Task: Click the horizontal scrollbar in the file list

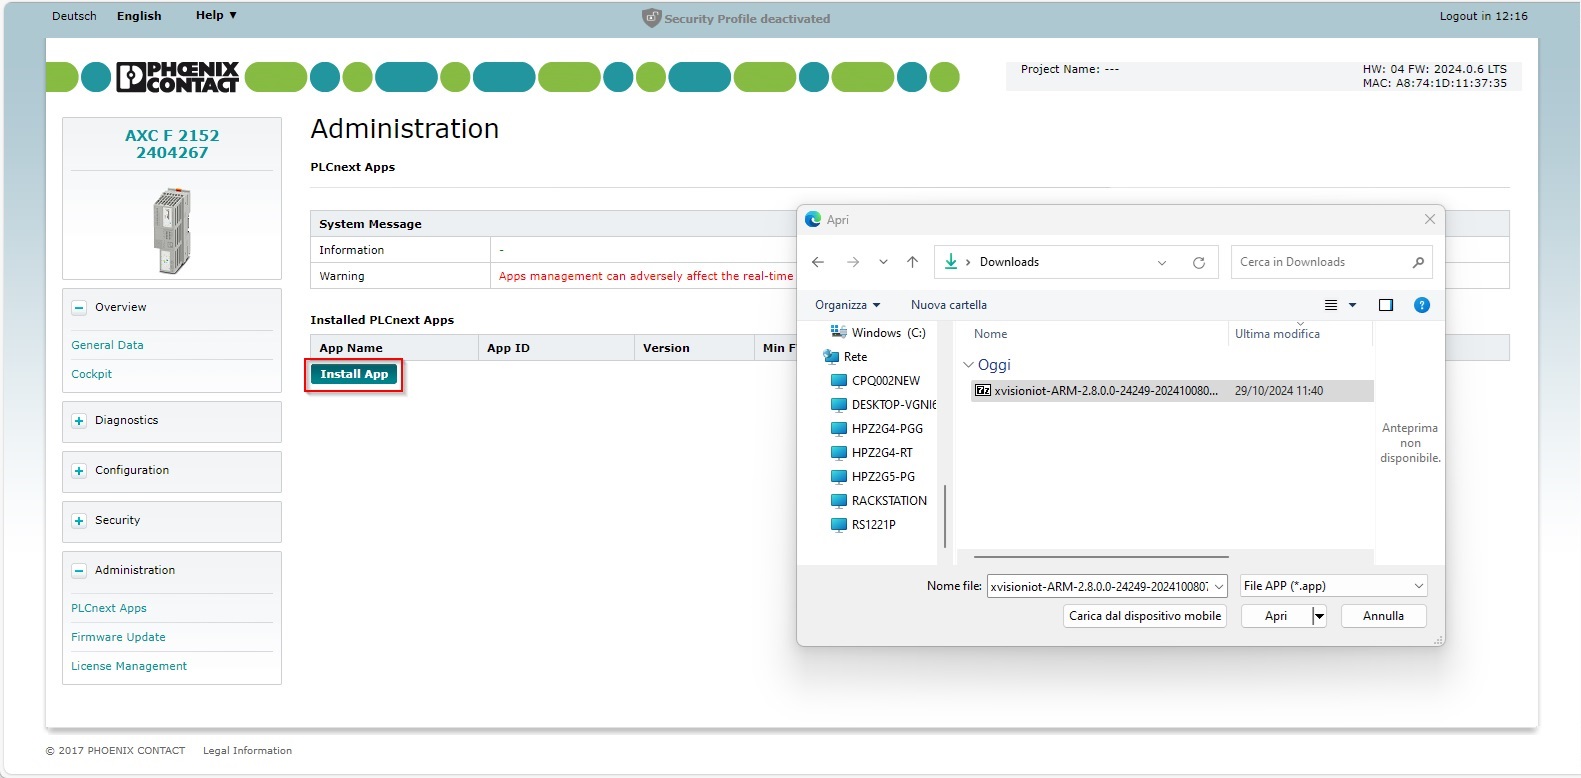Action: [1100, 557]
